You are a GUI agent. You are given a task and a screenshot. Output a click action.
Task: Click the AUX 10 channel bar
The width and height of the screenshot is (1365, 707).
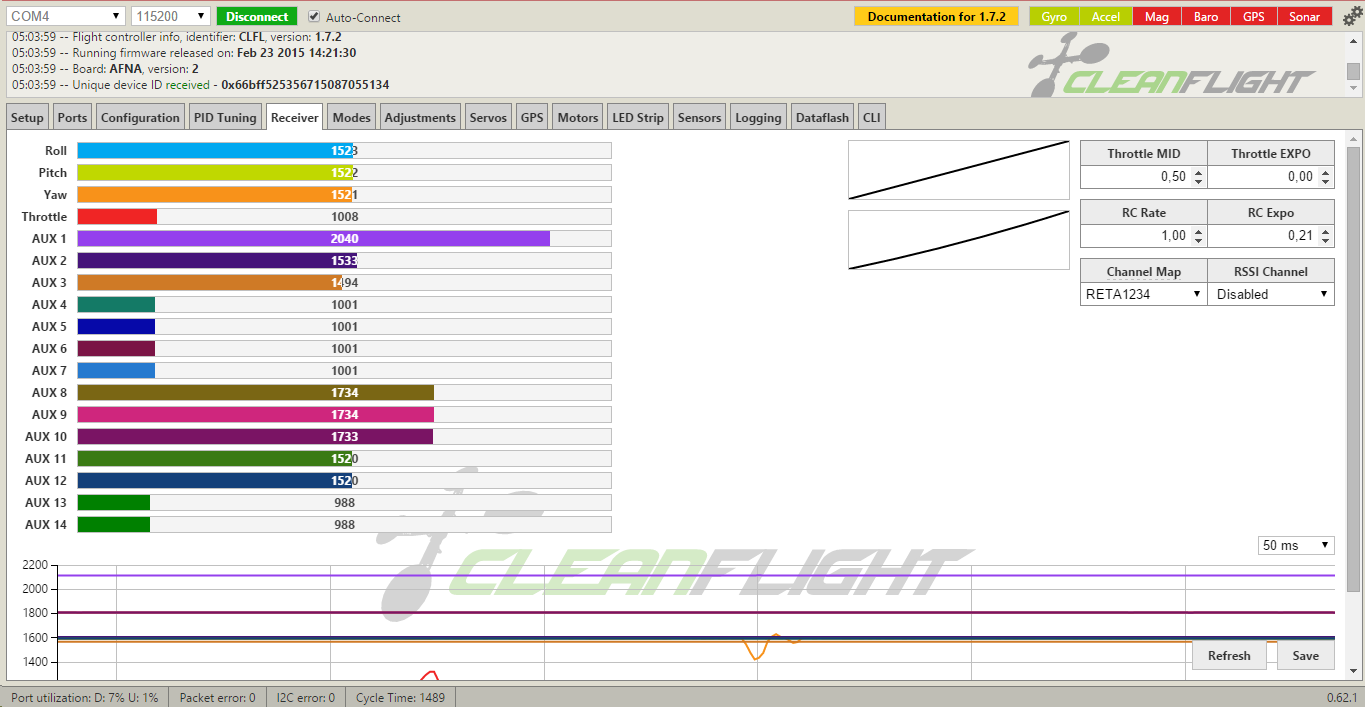(x=344, y=437)
